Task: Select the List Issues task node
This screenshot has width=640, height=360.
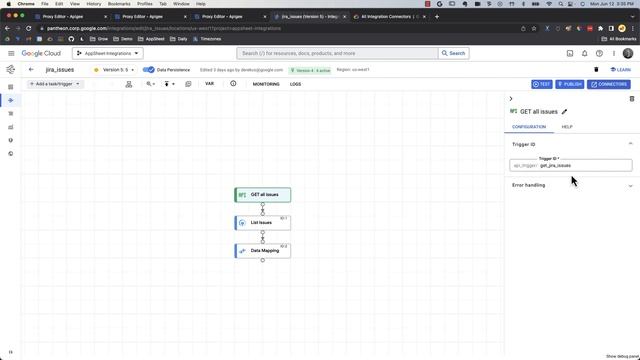Action: pyautogui.click(x=263, y=223)
